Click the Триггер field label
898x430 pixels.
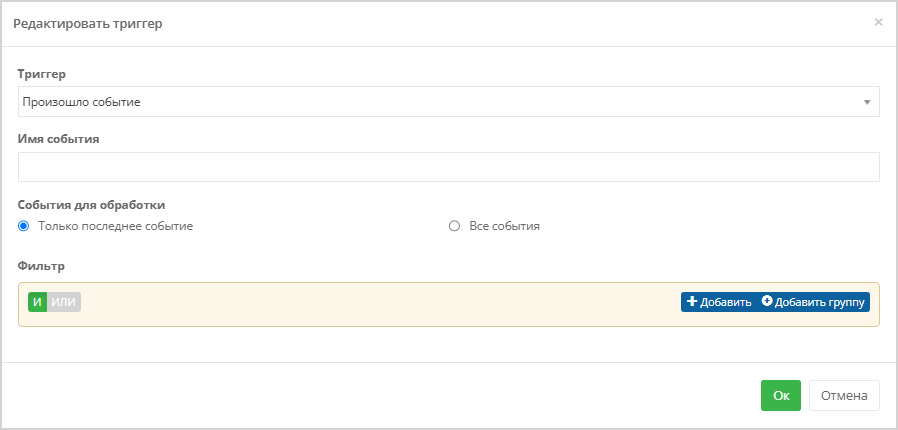(x=42, y=74)
